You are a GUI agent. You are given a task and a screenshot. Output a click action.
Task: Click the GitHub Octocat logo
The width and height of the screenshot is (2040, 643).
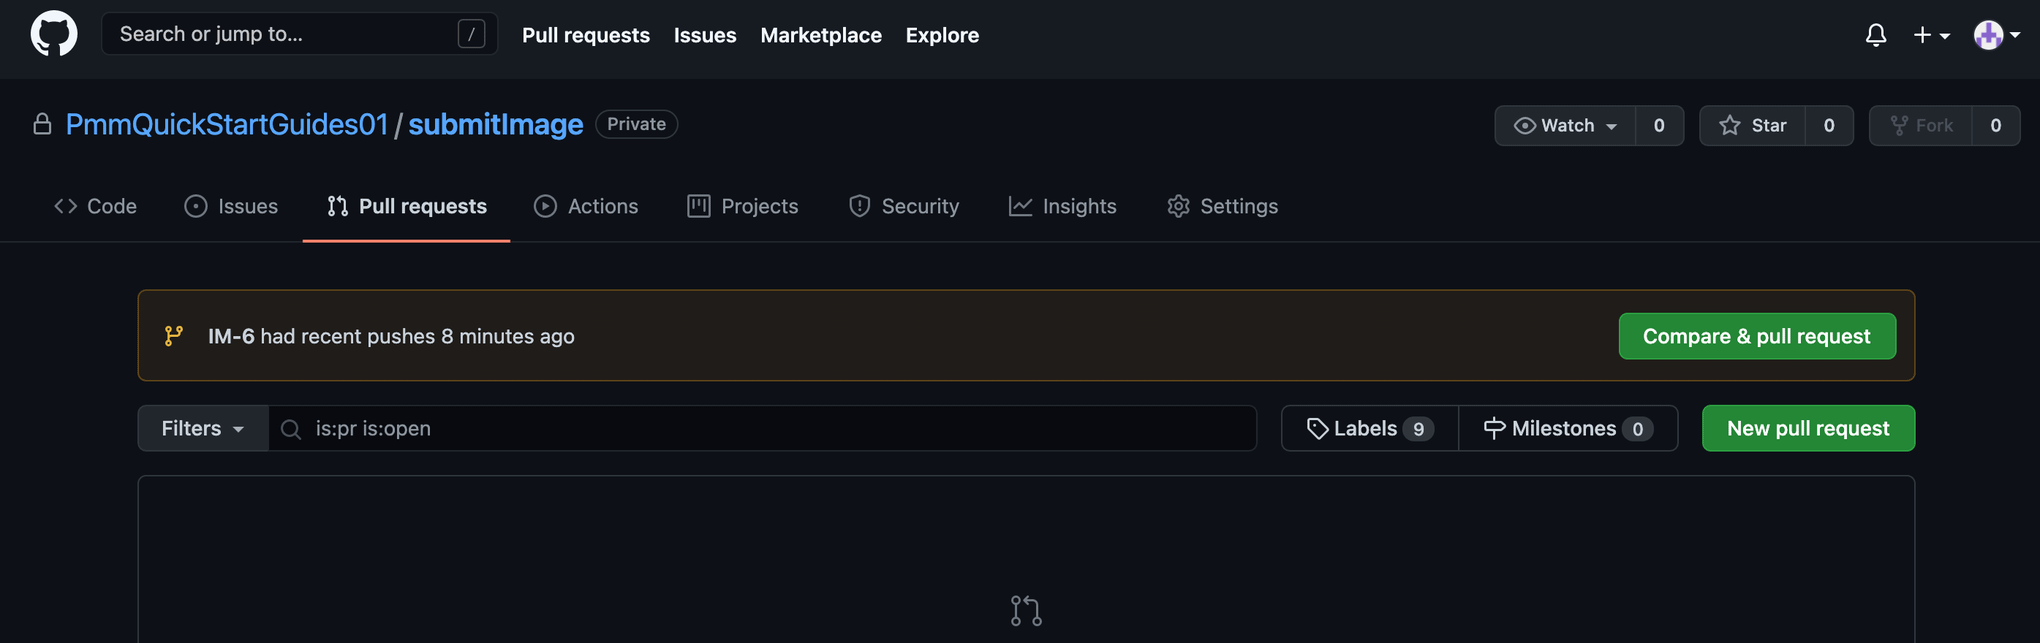[x=54, y=35]
